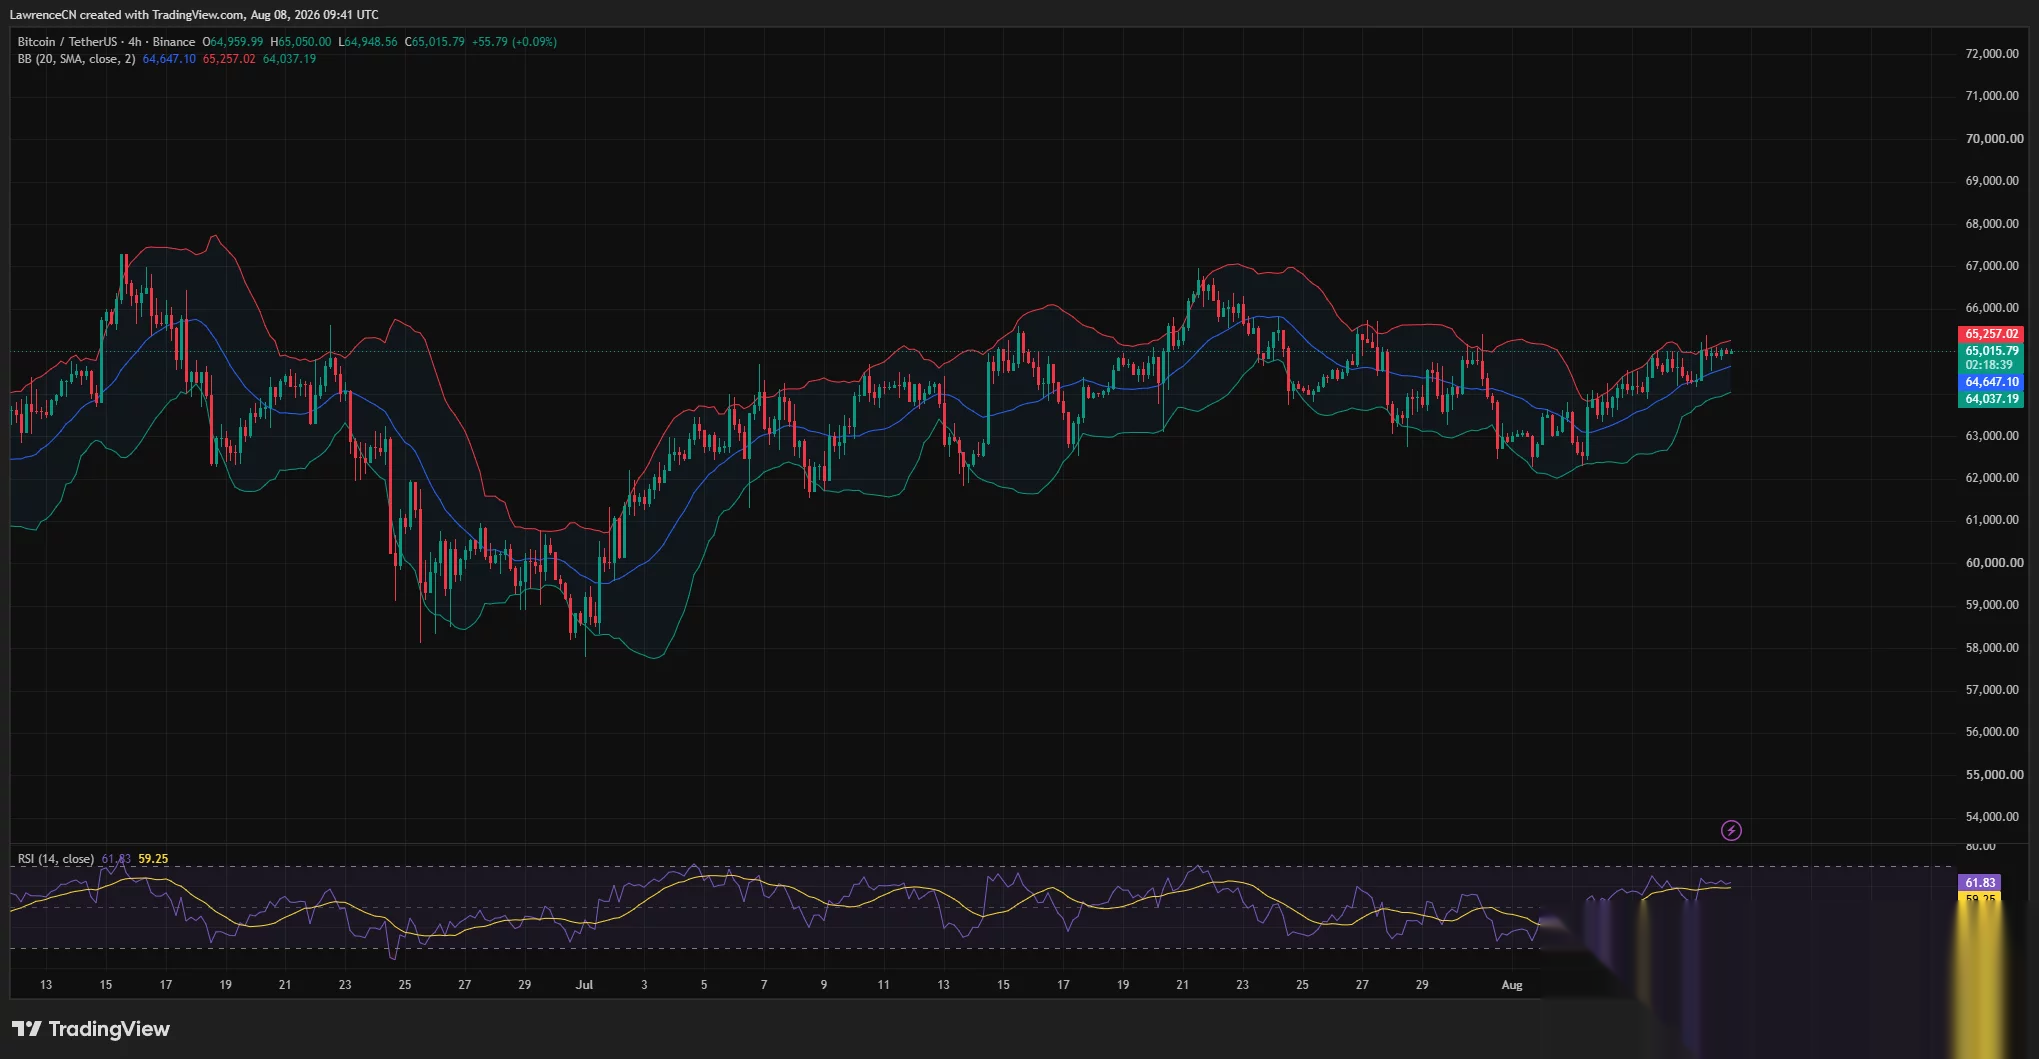2039x1059 pixels.
Task: Click the 02:18:39 countdown label
Action: click(x=1989, y=365)
